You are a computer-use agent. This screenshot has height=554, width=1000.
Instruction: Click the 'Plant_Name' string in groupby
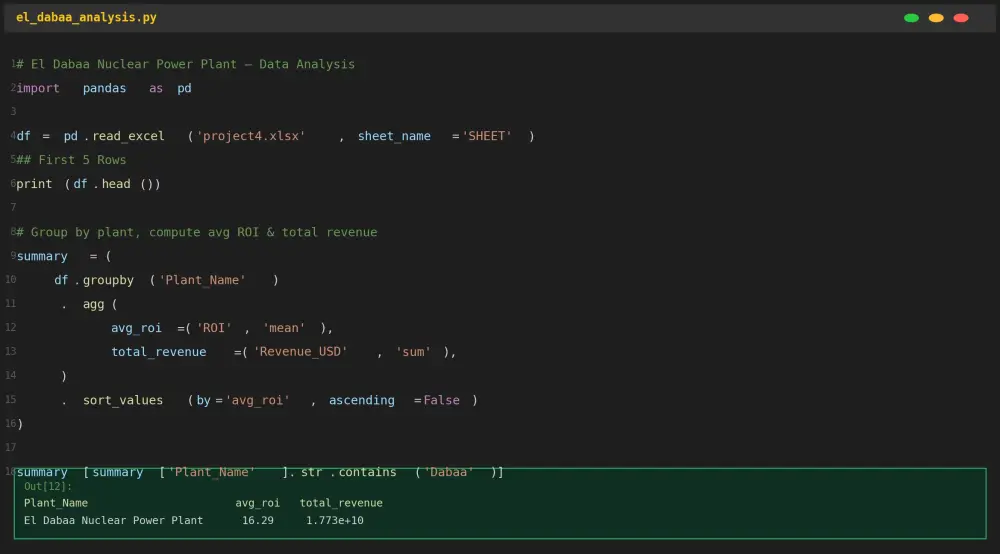pyautogui.click(x=202, y=281)
